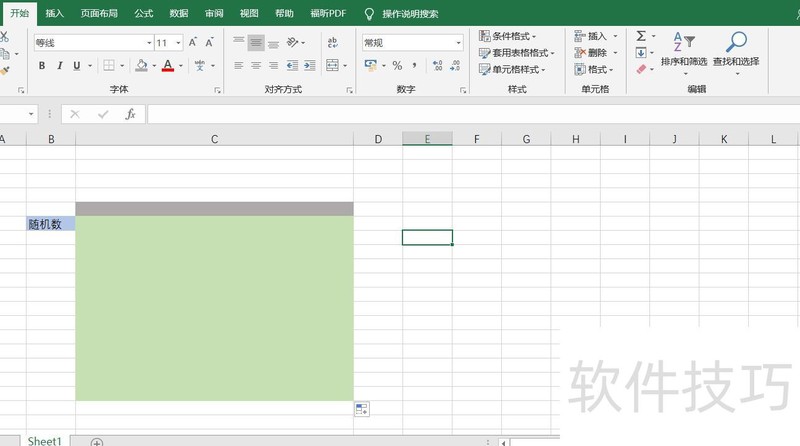Viewport: 800px width, 446px height.
Task: Align text to bottom
Action: 273,43
